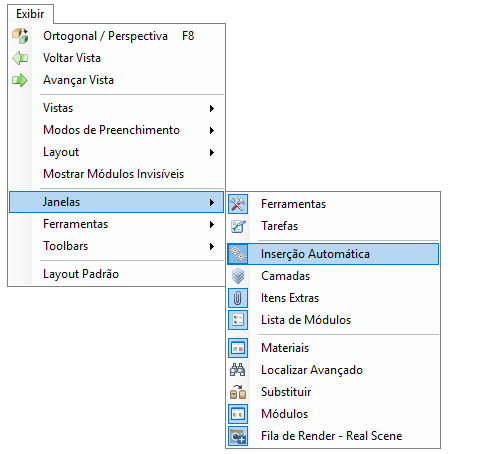491x454 pixels.
Task: Click the Localizar Avançado binoculars icon
Action: [x=238, y=370]
